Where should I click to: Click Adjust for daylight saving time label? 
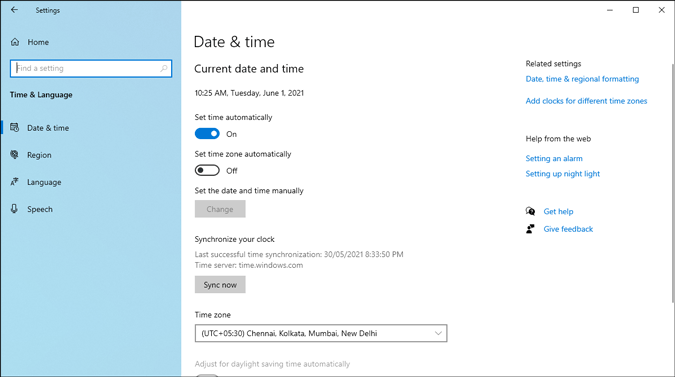click(x=272, y=364)
